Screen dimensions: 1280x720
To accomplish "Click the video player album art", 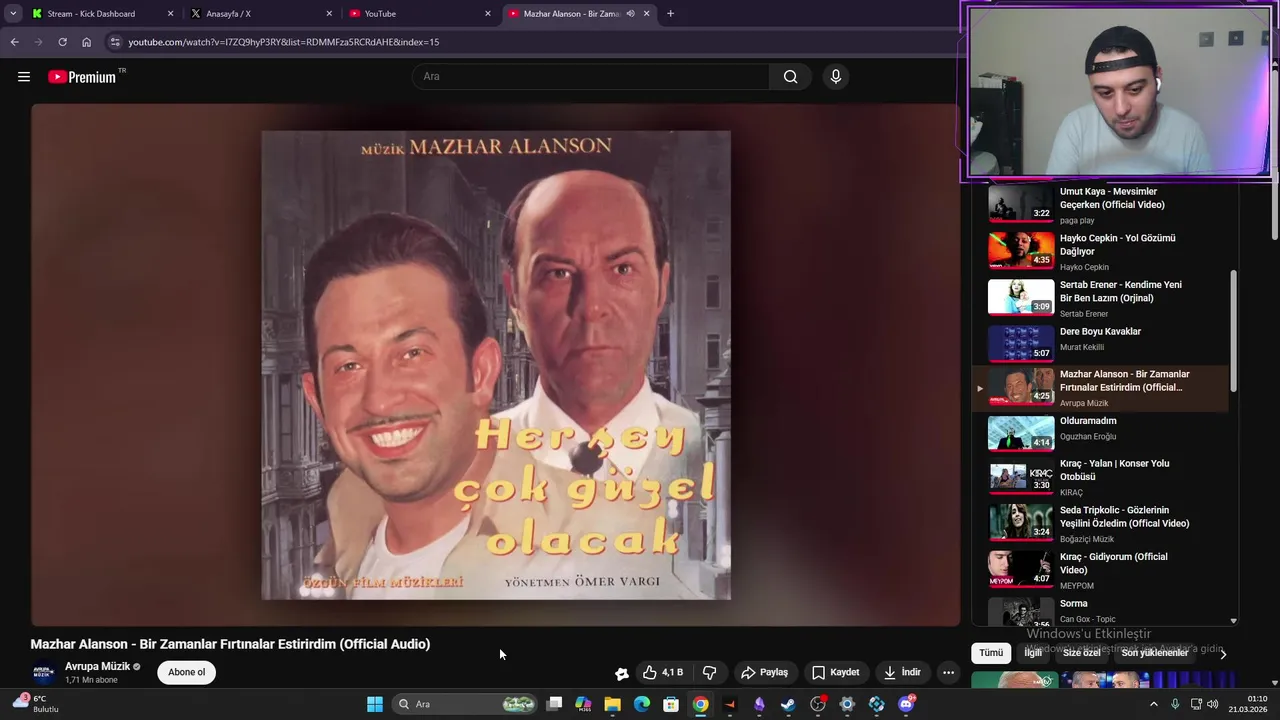I will (x=496, y=365).
